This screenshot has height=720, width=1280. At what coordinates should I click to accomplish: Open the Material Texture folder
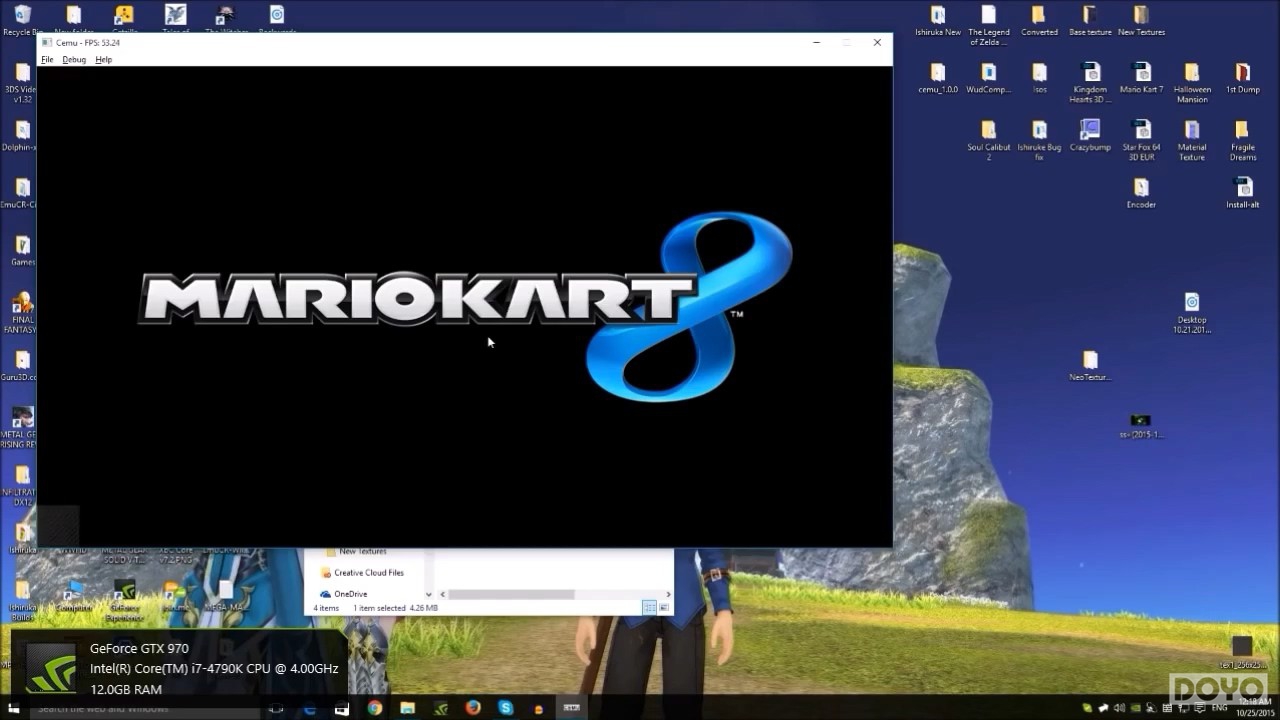(x=1192, y=140)
